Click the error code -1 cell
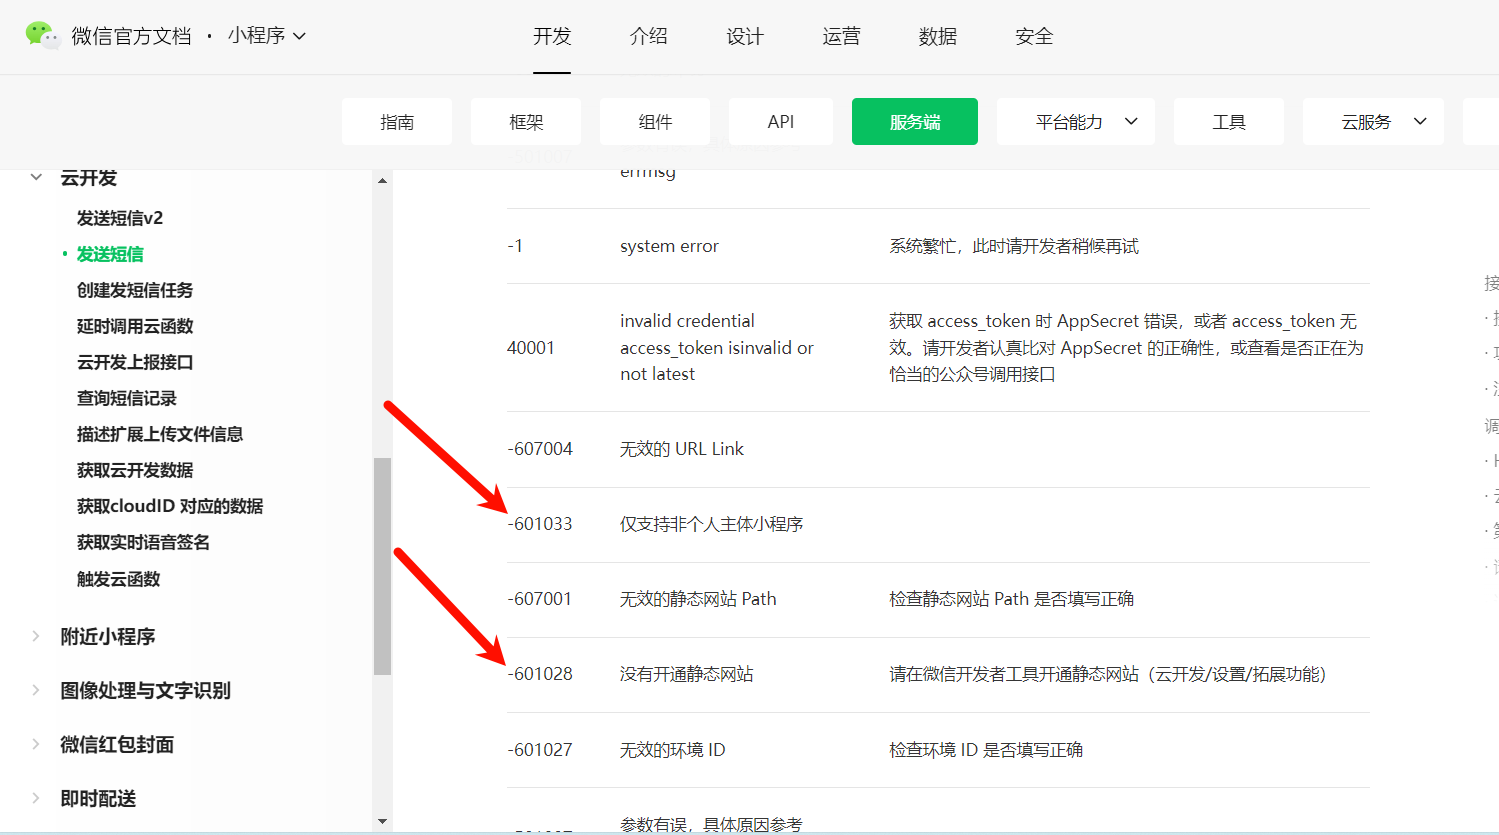The height and width of the screenshot is (835, 1499). coord(515,246)
